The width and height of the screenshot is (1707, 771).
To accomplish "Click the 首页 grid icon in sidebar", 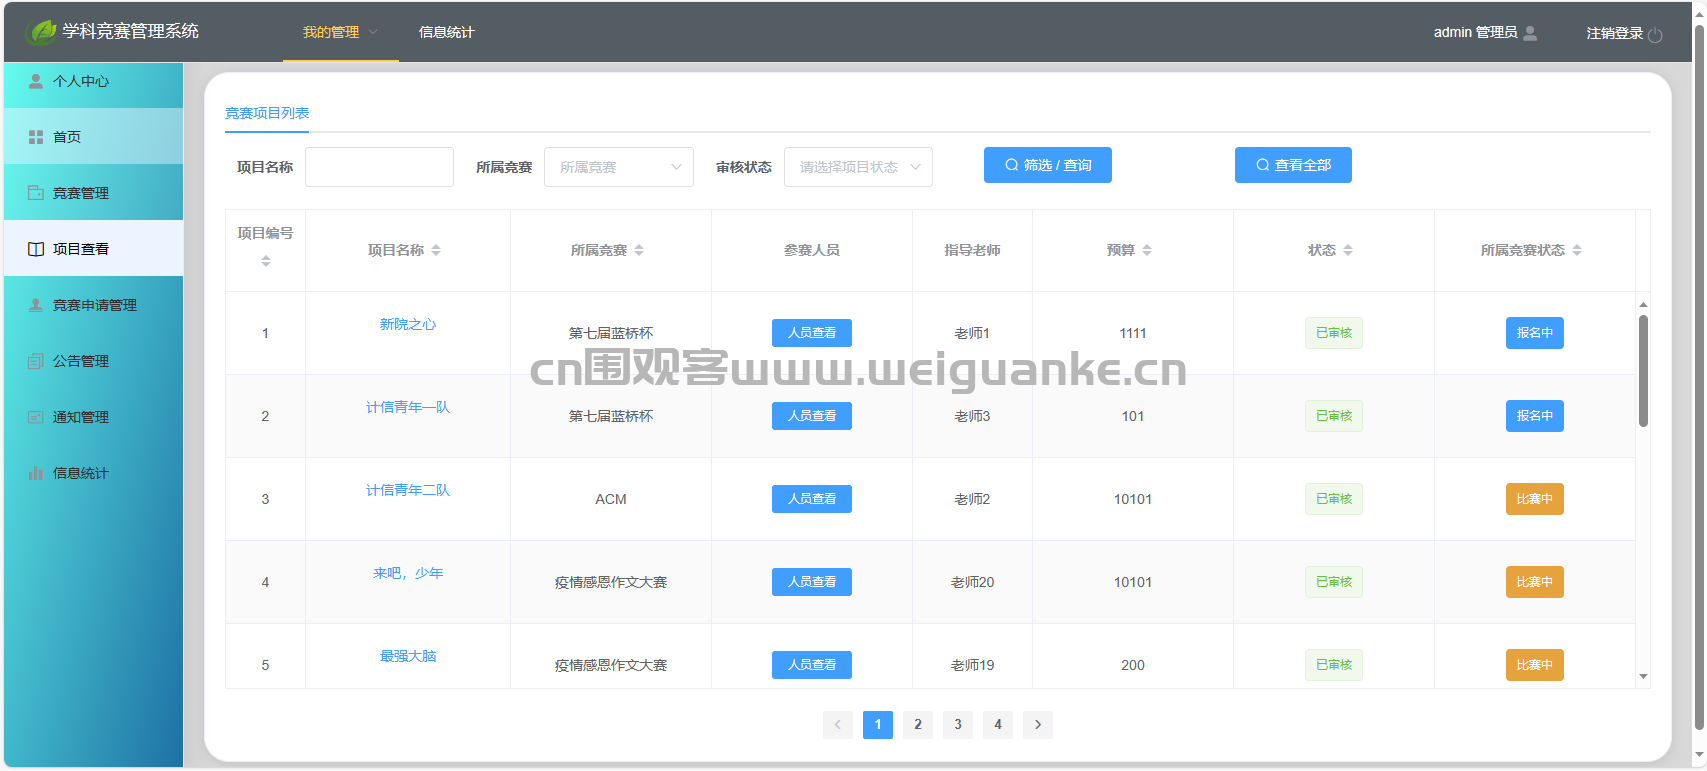I will pos(36,137).
